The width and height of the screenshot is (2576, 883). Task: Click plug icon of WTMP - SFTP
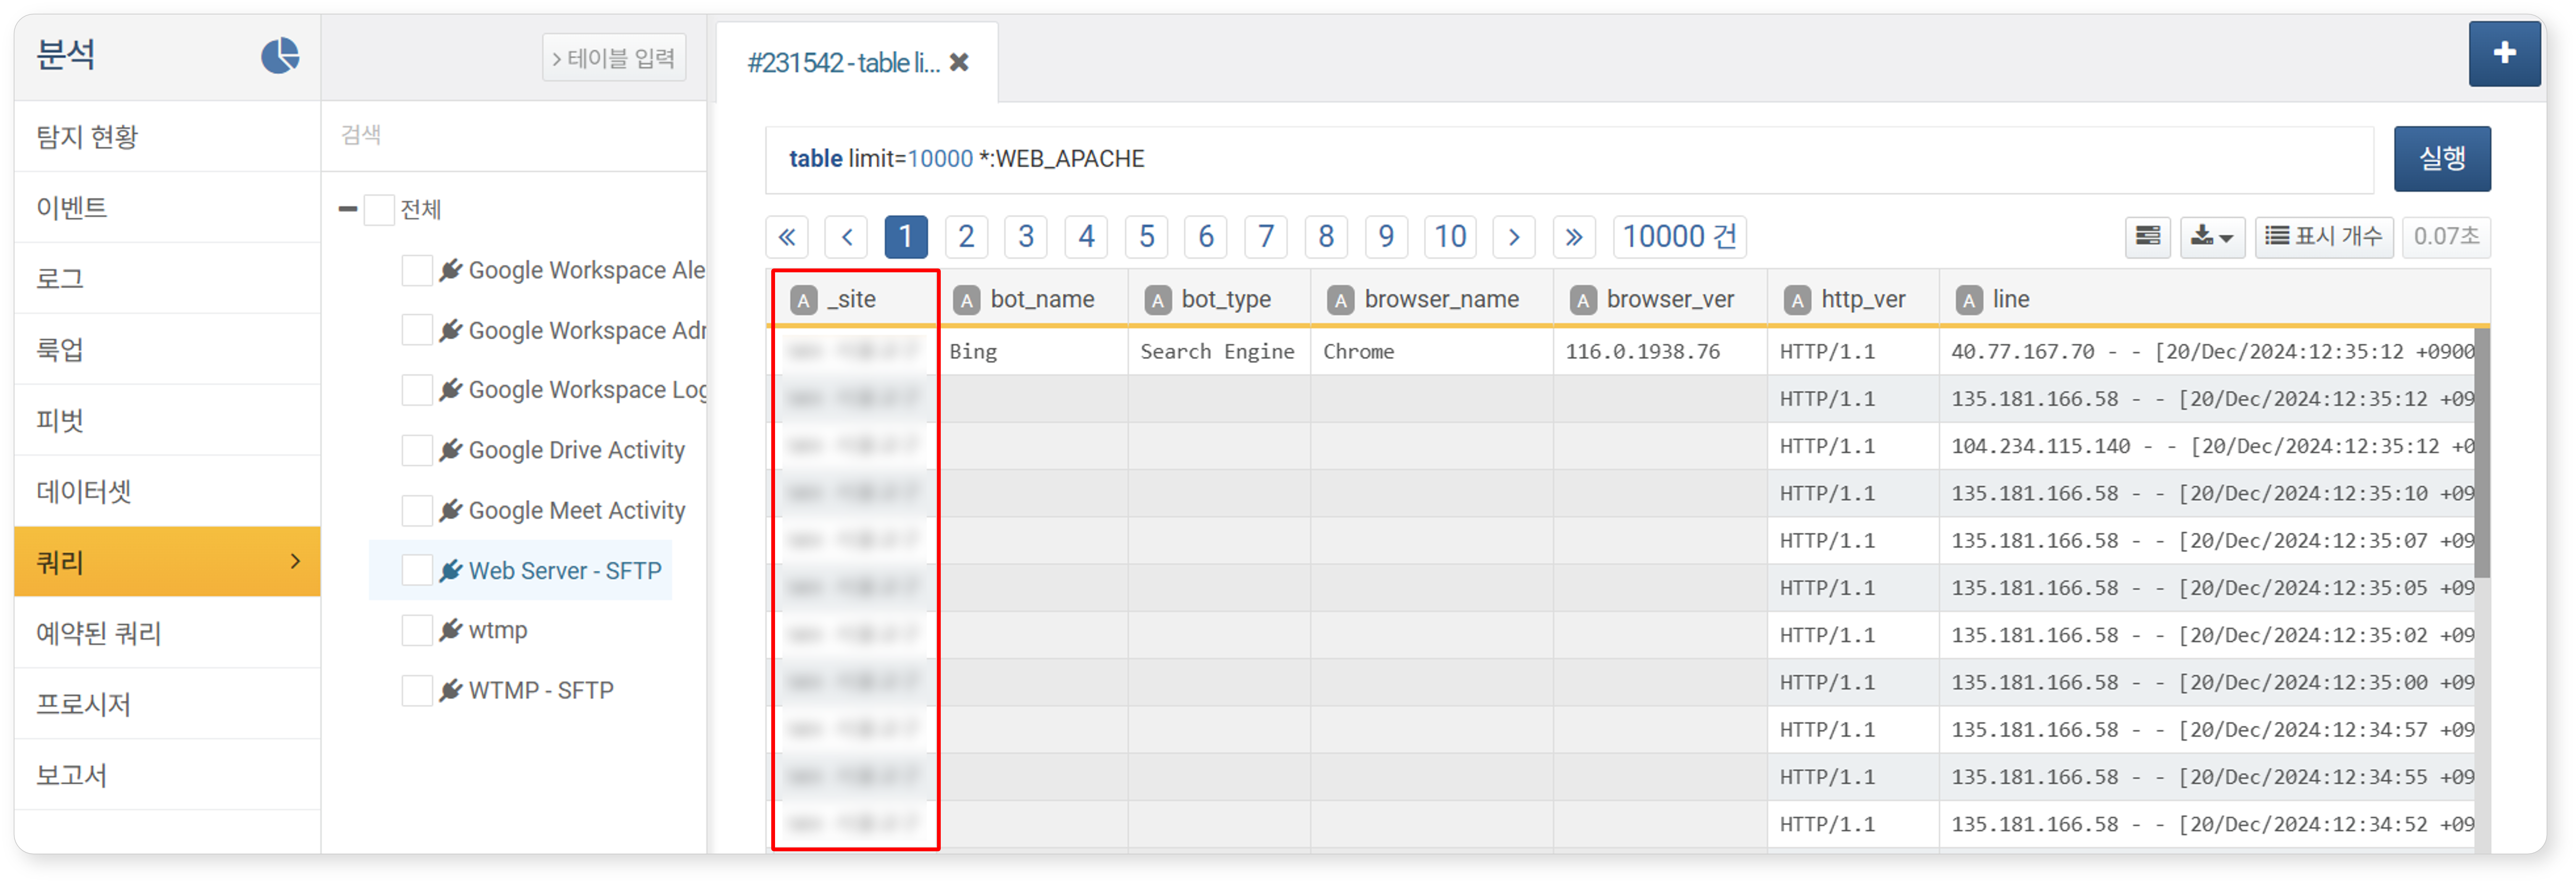click(x=450, y=690)
